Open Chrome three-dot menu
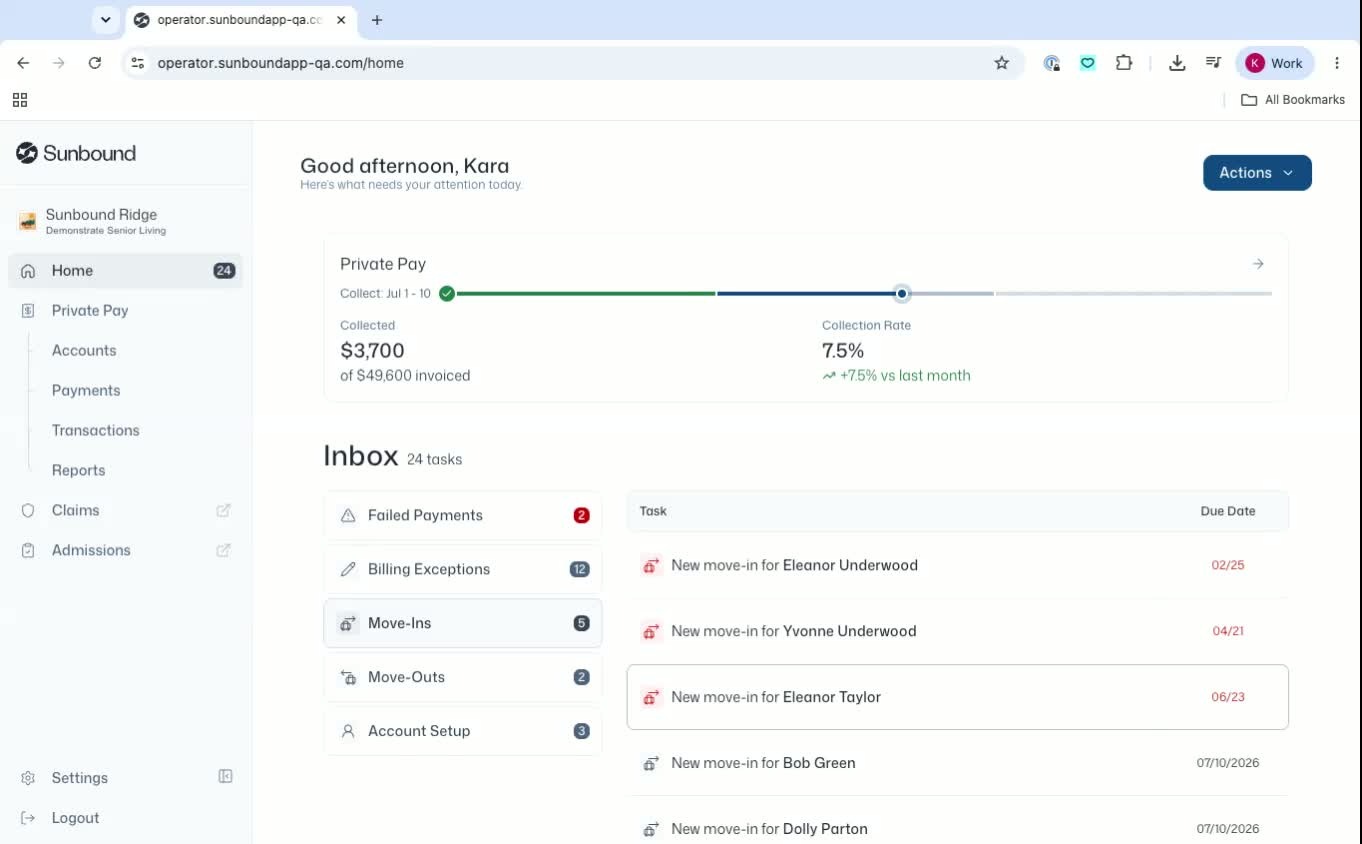 pos(1337,63)
